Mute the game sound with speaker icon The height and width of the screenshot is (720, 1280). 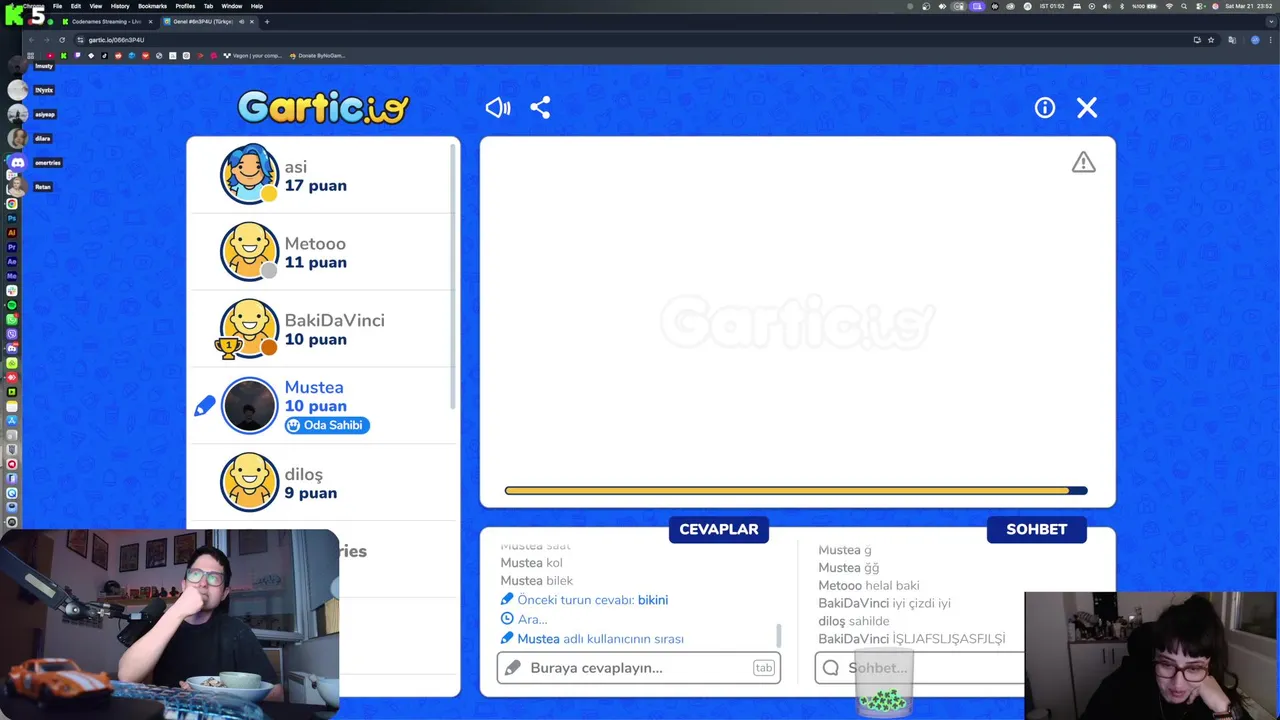498,107
